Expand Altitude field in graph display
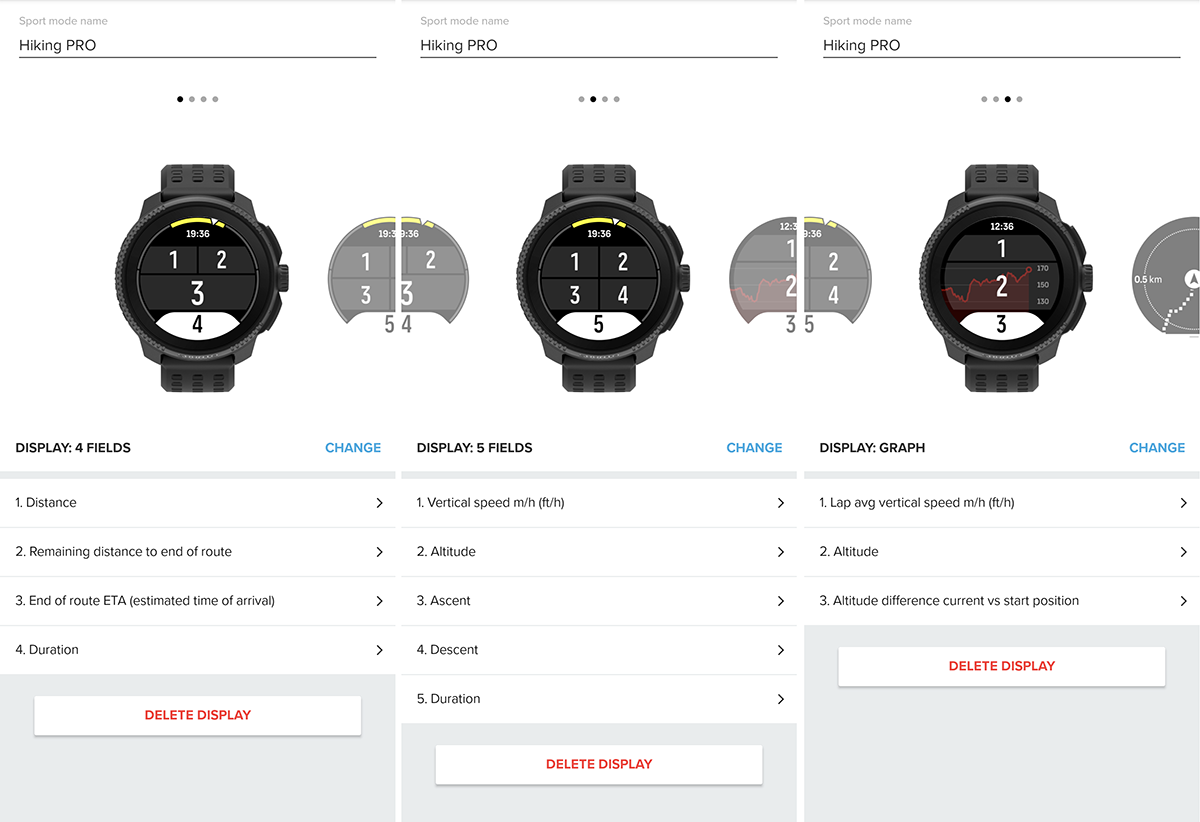Image resolution: width=1200 pixels, height=822 pixels. [1002, 552]
